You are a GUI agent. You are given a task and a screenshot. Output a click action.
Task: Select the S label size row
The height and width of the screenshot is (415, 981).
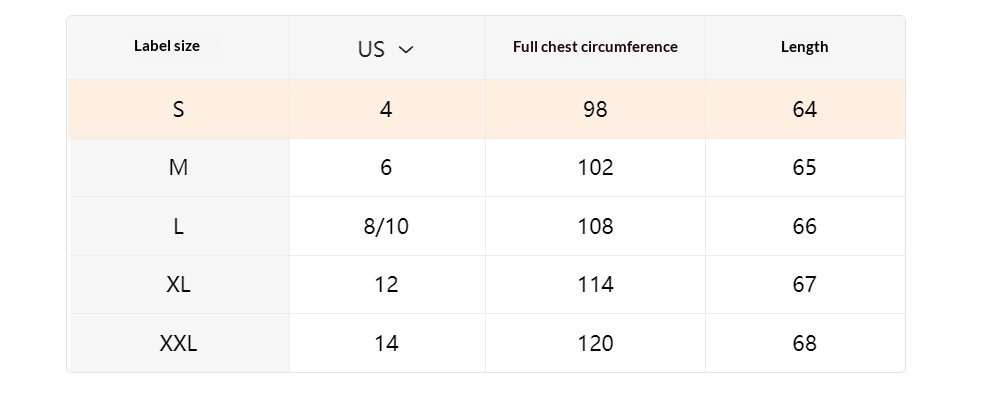click(x=178, y=109)
